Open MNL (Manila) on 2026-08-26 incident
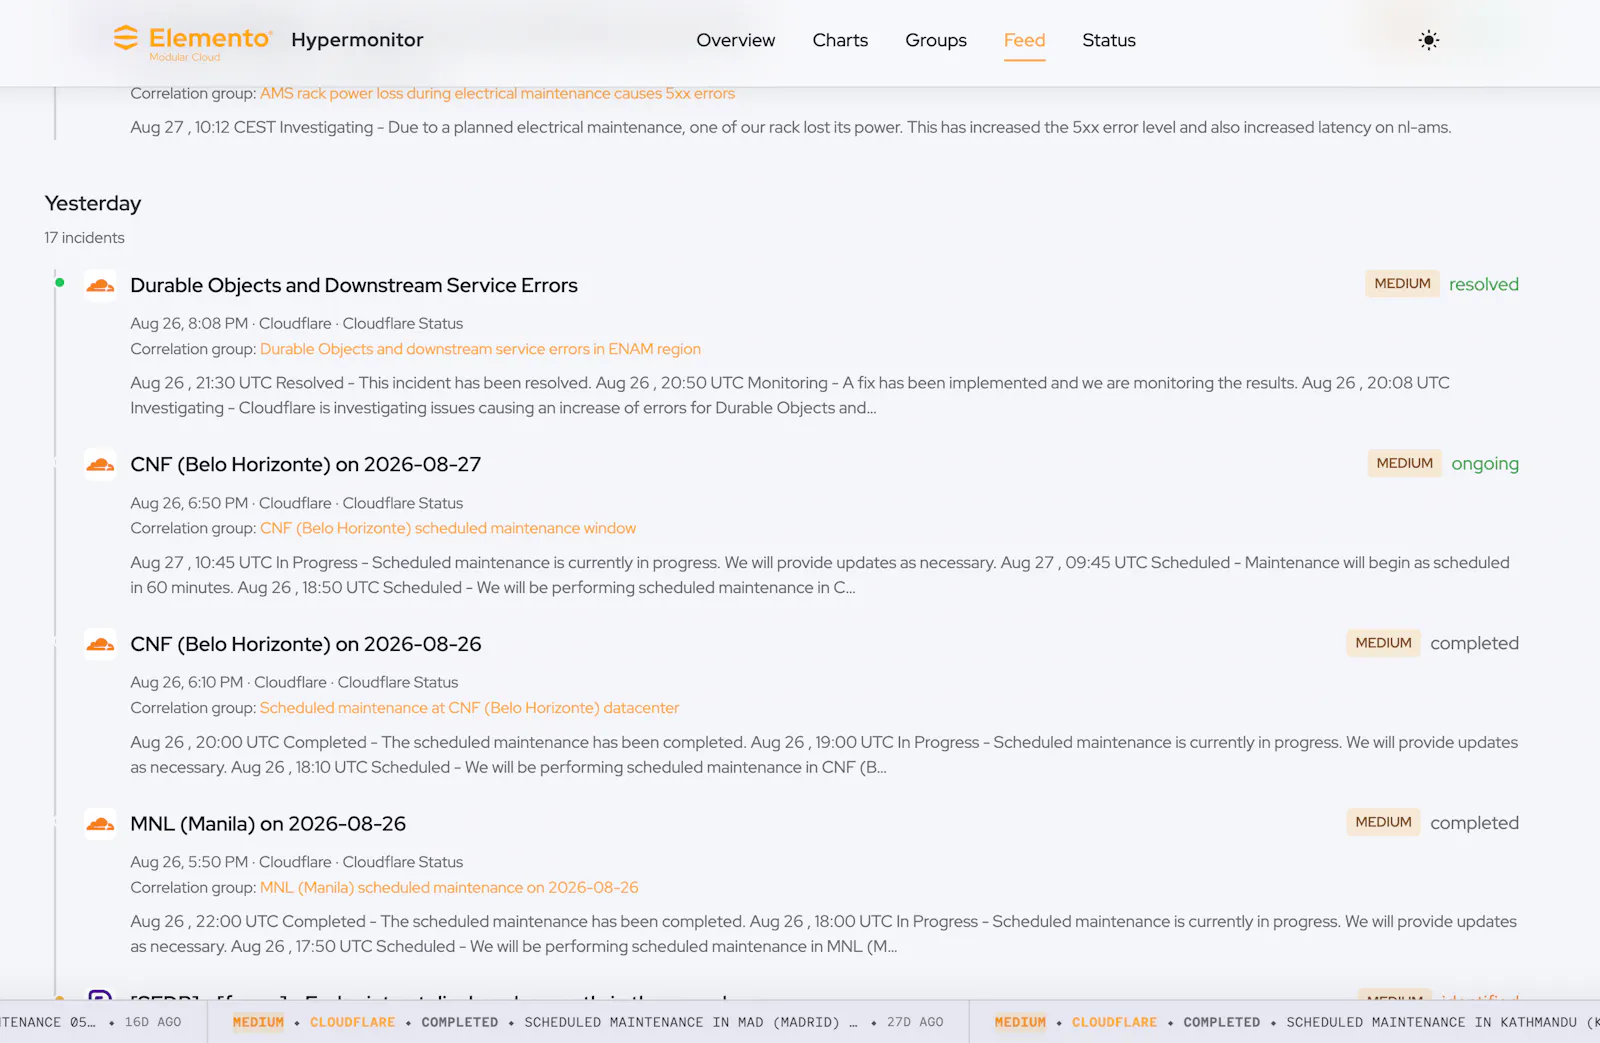1600x1043 pixels. tap(268, 823)
